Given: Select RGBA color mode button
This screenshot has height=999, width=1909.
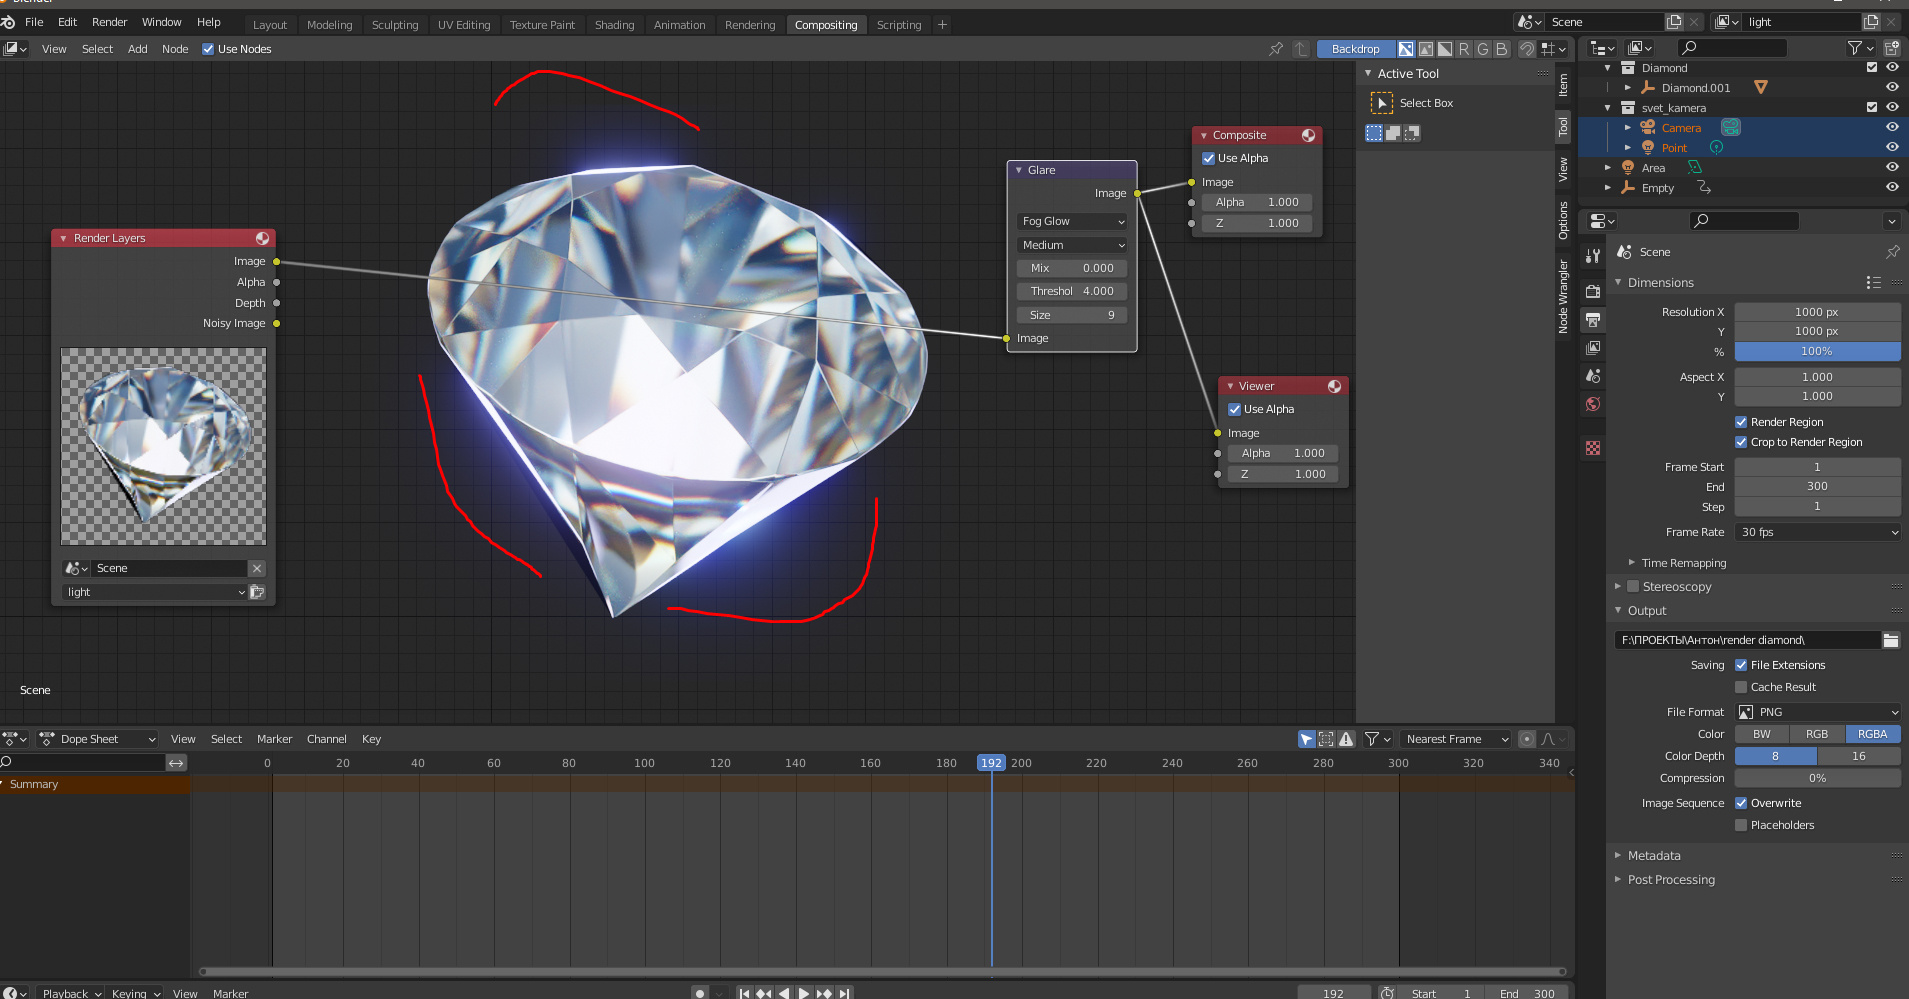Looking at the screenshot, I should 1872,734.
